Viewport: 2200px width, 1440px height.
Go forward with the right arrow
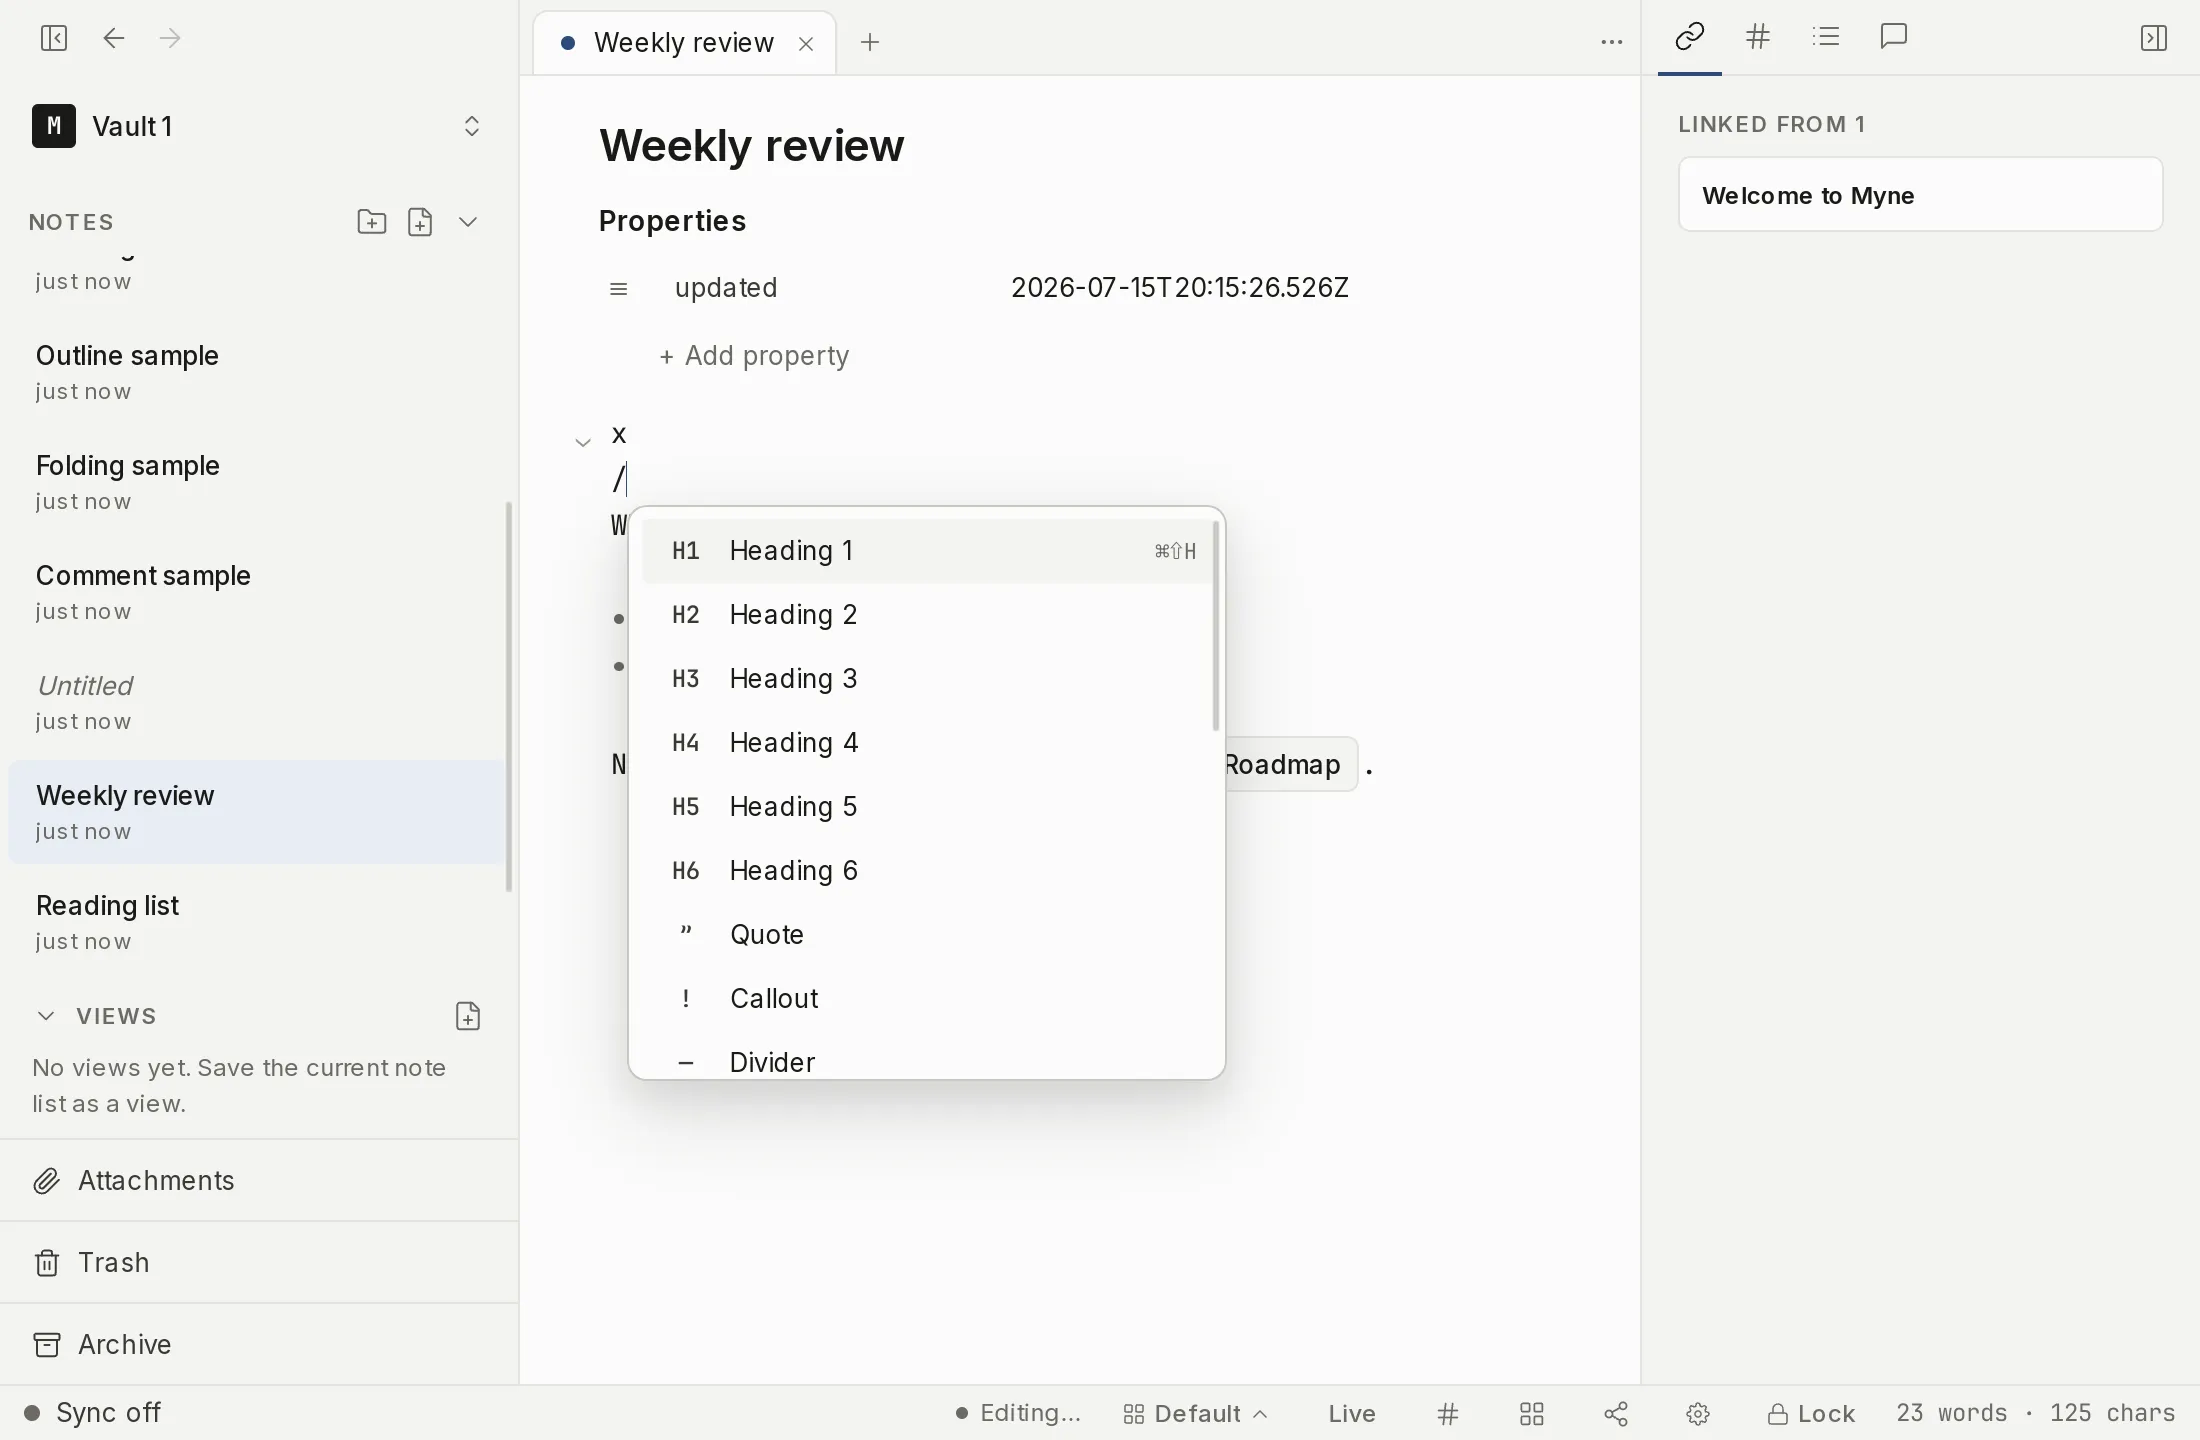tap(171, 39)
